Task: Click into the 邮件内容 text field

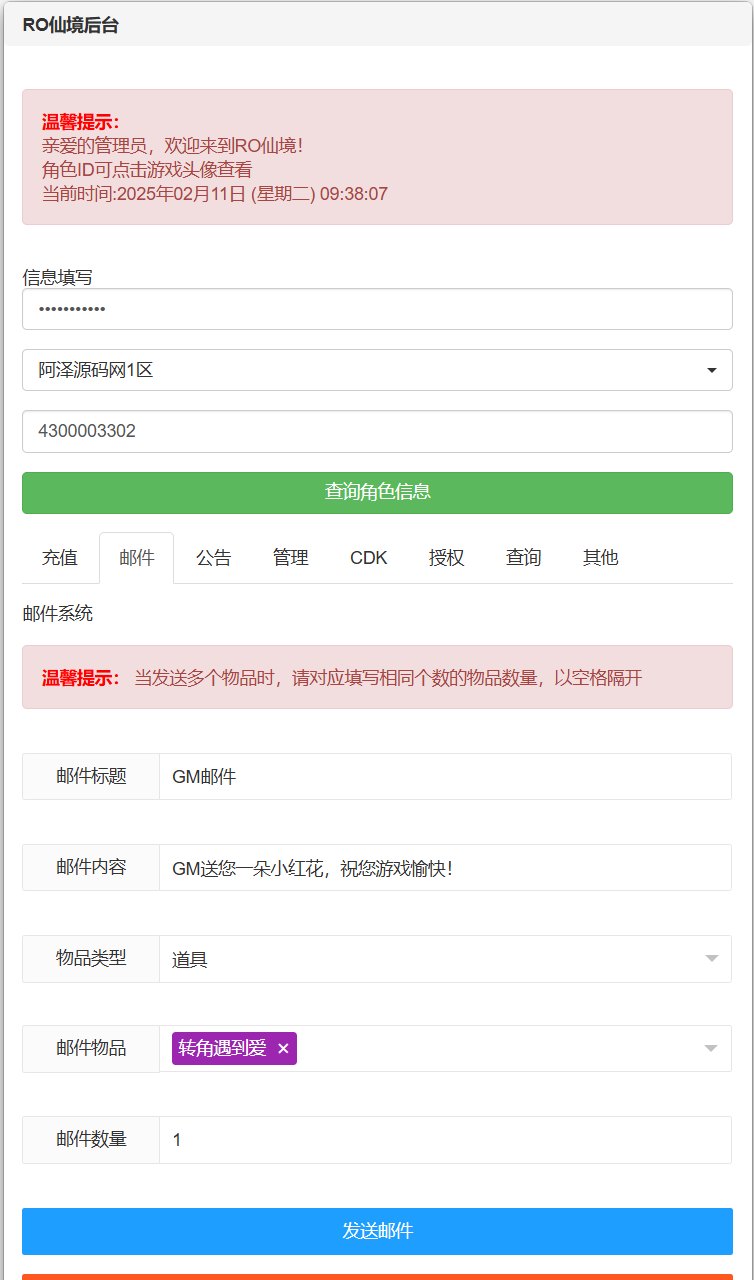Action: tap(445, 868)
